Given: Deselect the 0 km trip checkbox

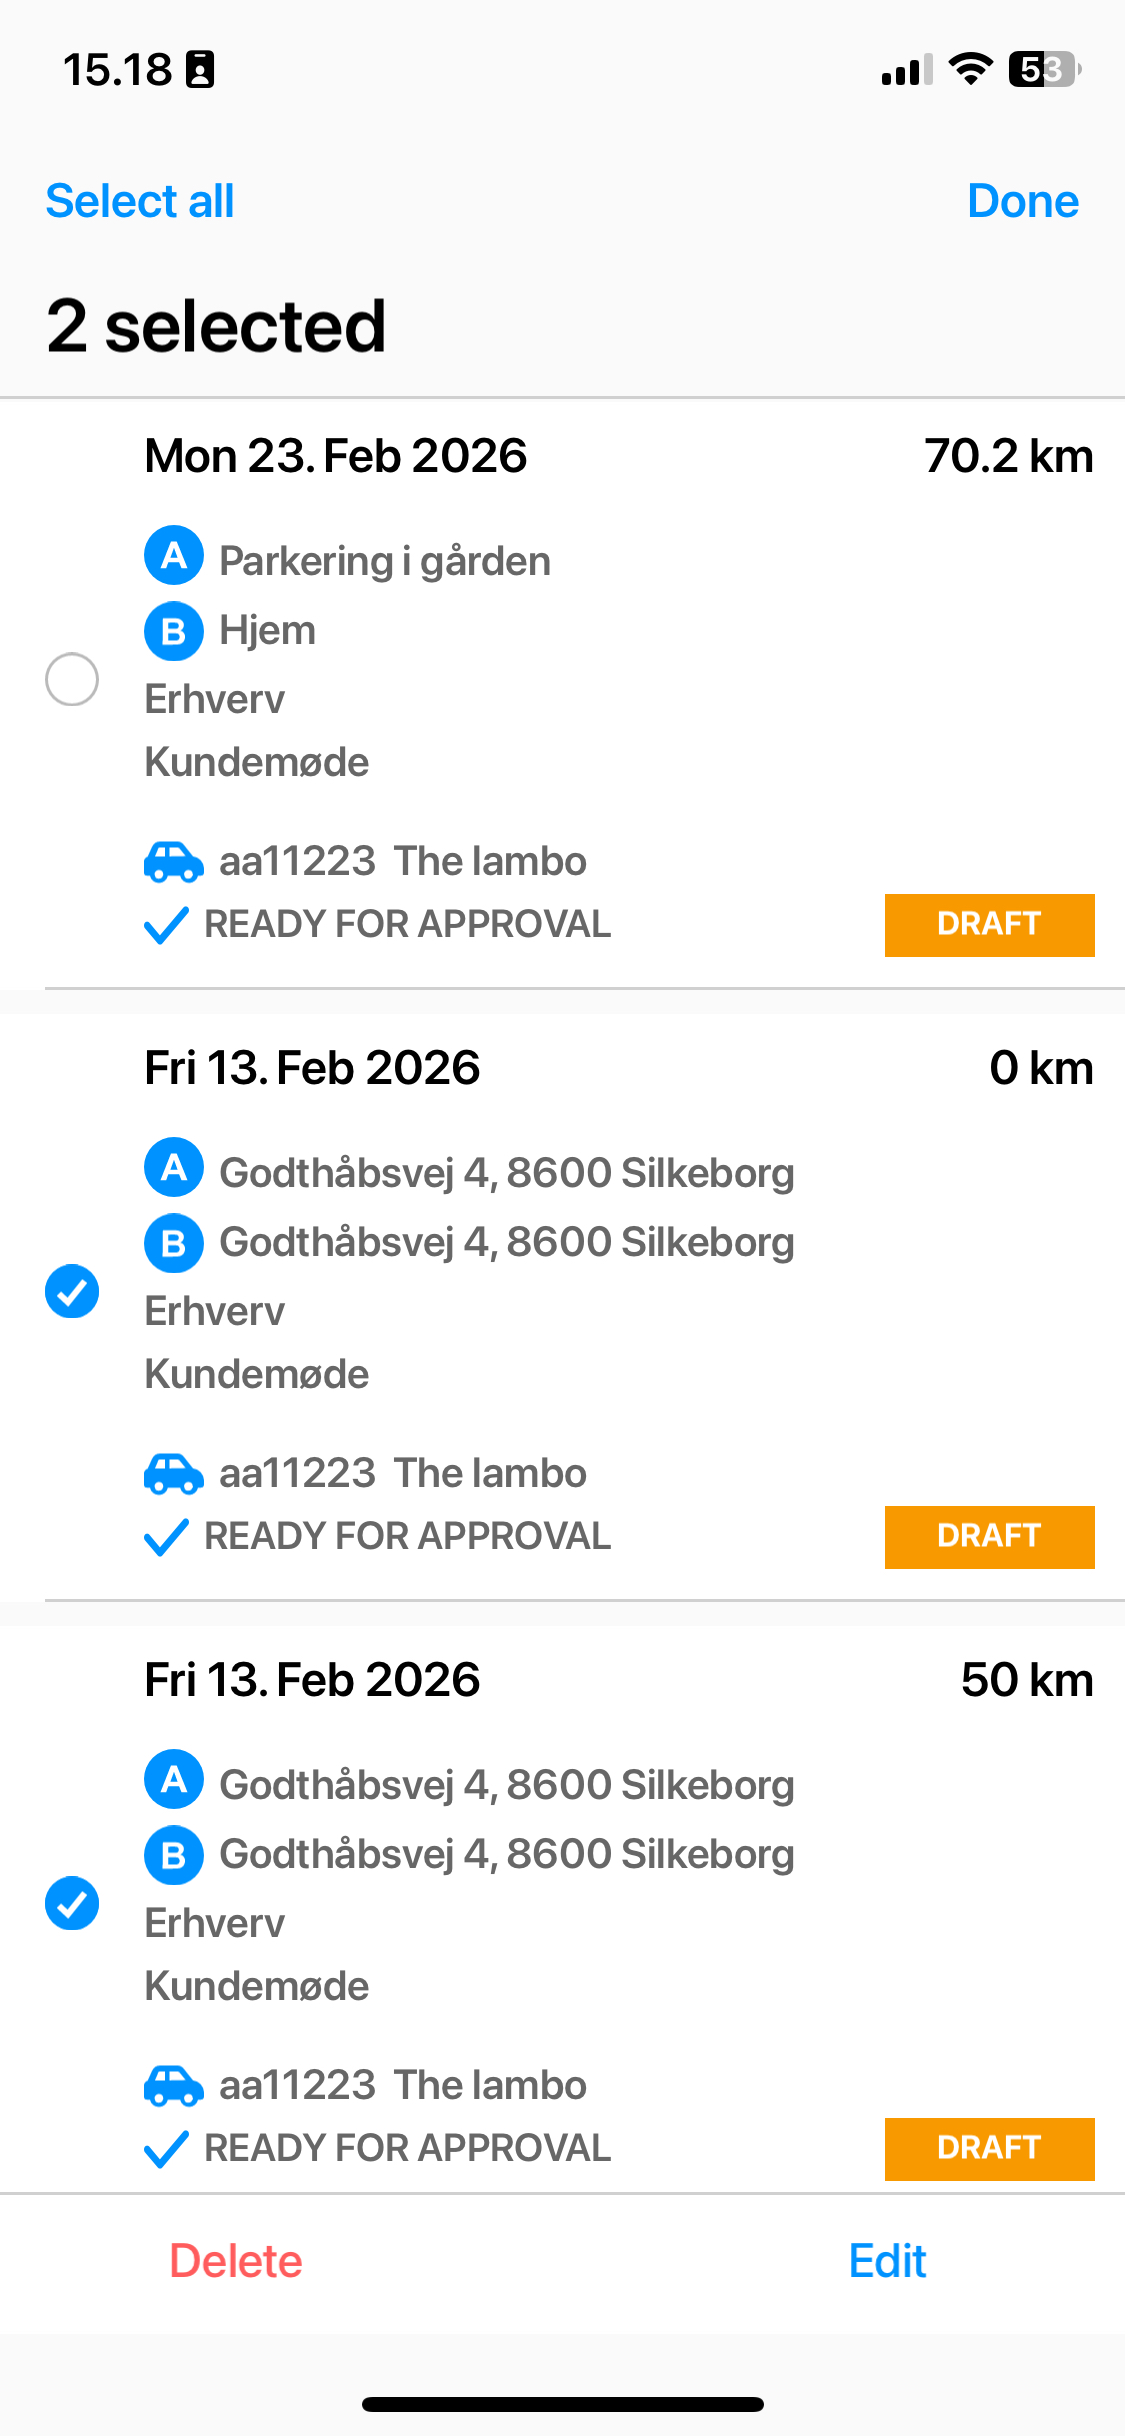Looking at the screenshot, I should coord(72,1292).
